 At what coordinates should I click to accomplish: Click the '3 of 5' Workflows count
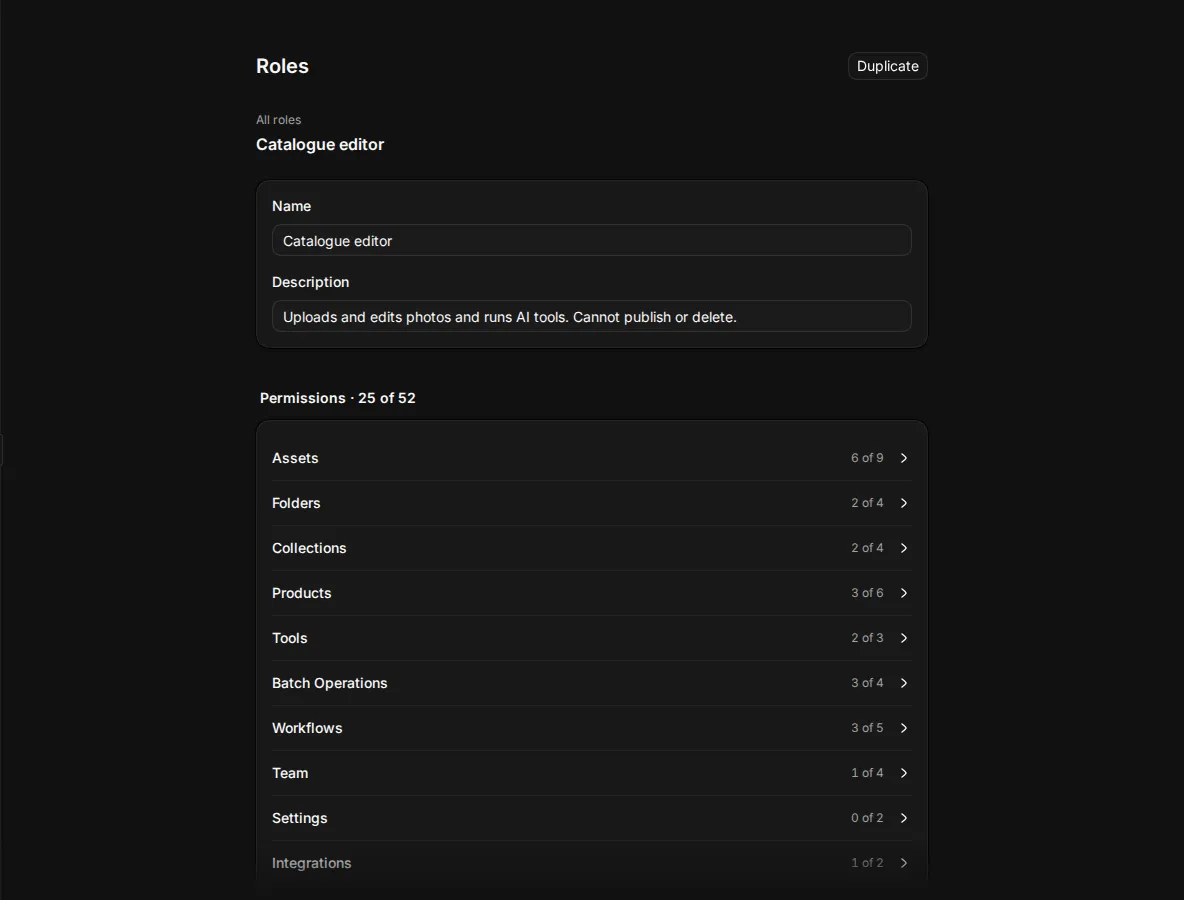(867, 728)
